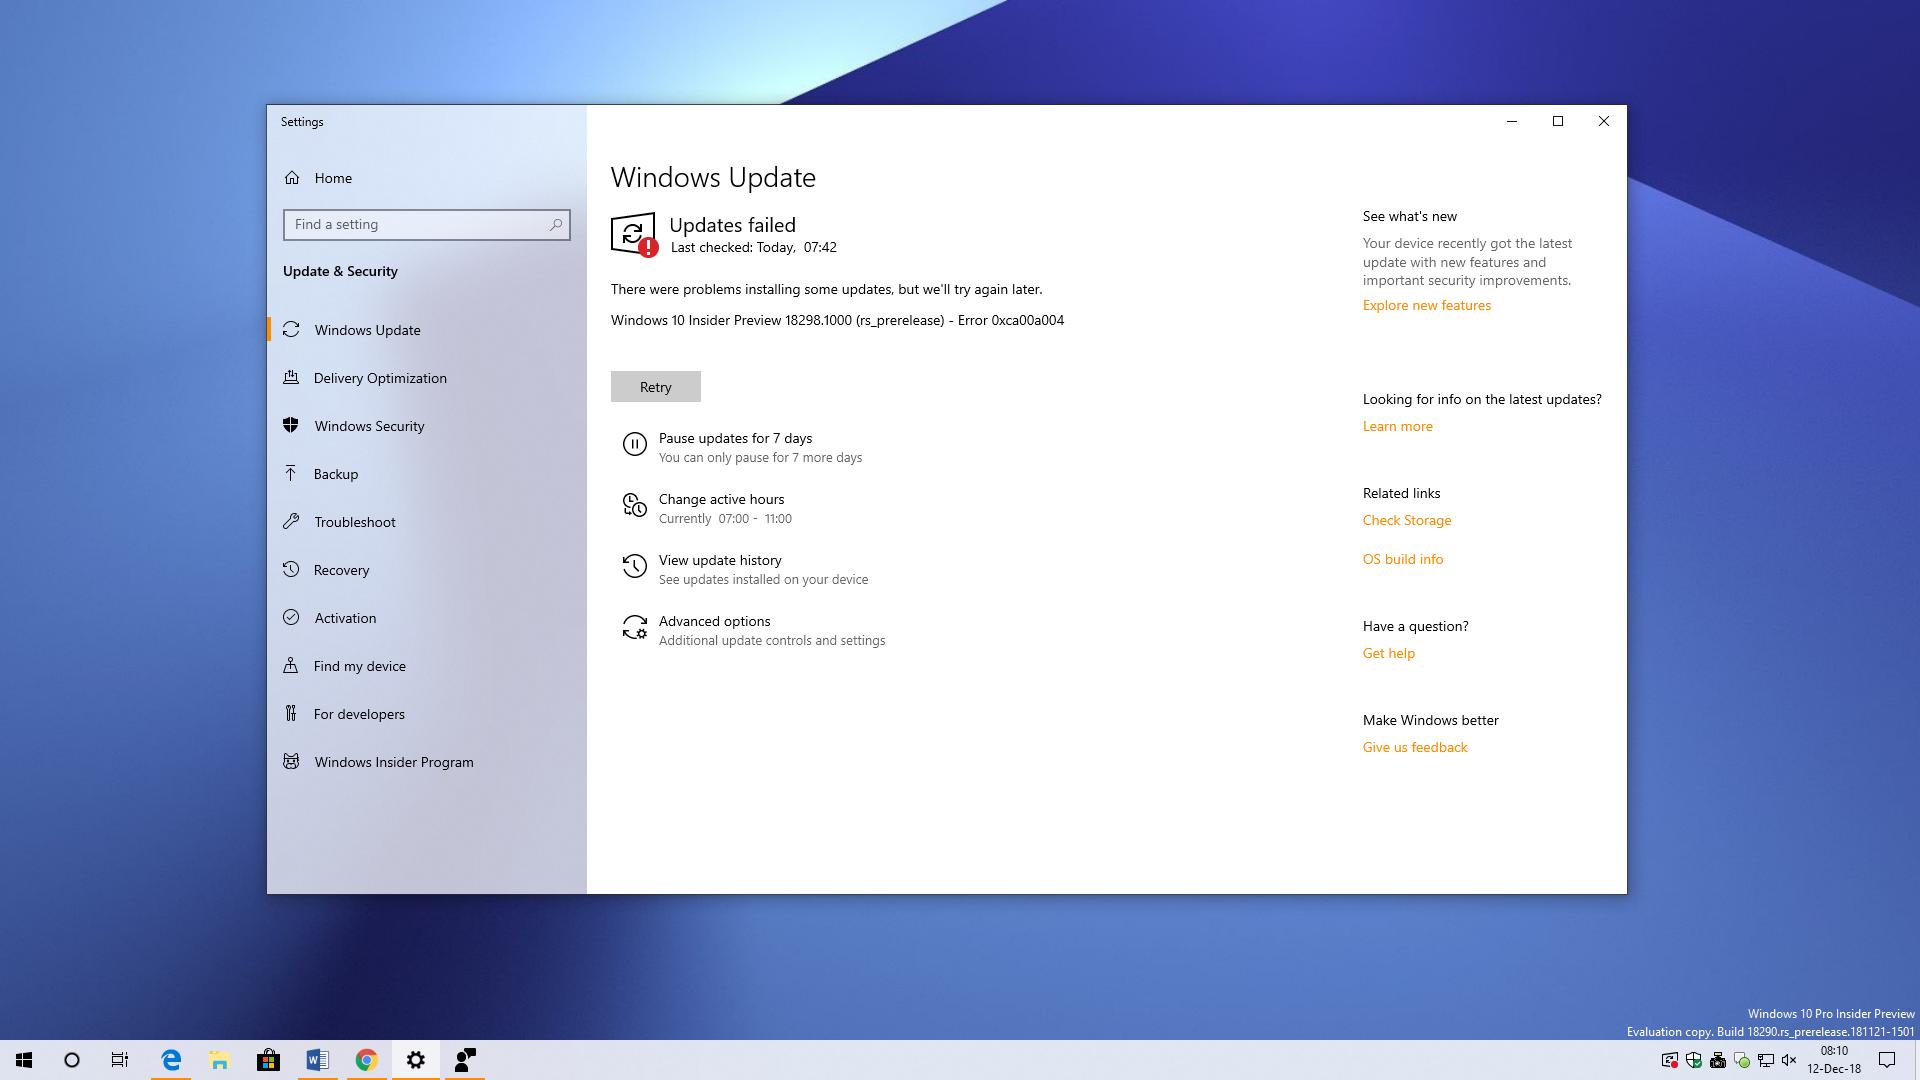1920x1080 pixels.
Task: Open Task View on the taskbar
Action: tap(120, 1060)
